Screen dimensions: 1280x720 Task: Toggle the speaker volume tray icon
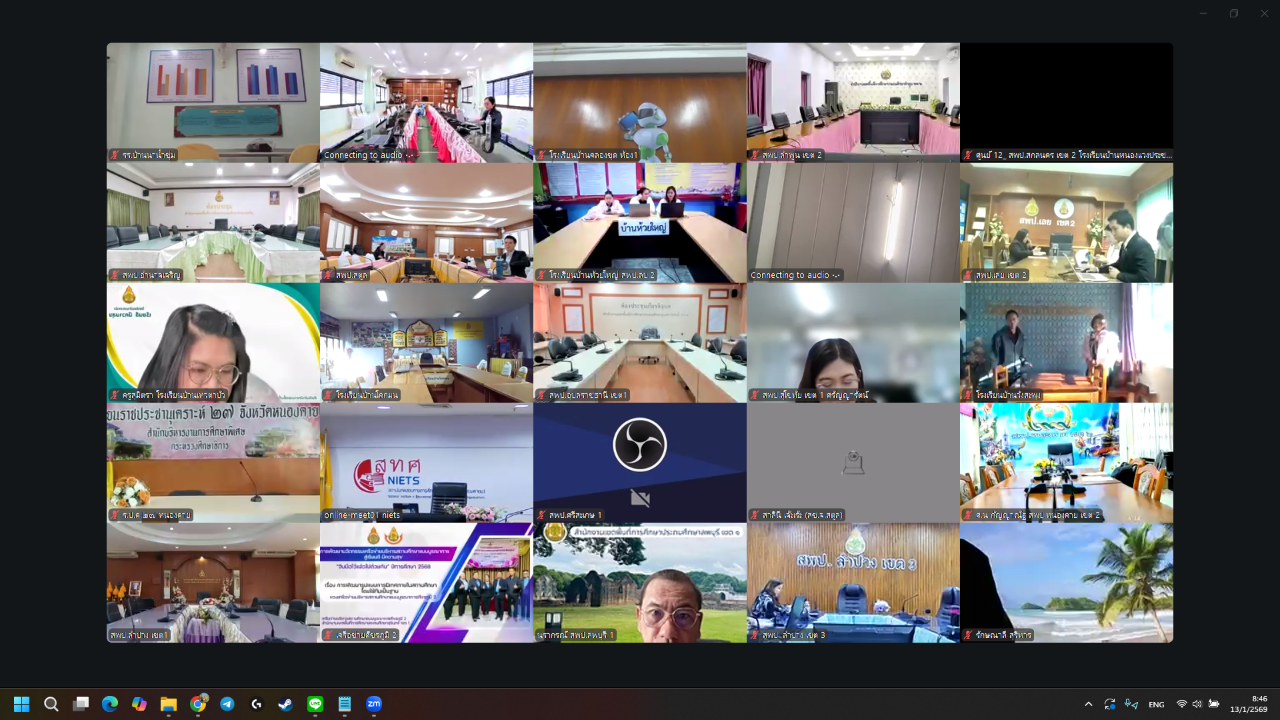[x=1197, y=704]
